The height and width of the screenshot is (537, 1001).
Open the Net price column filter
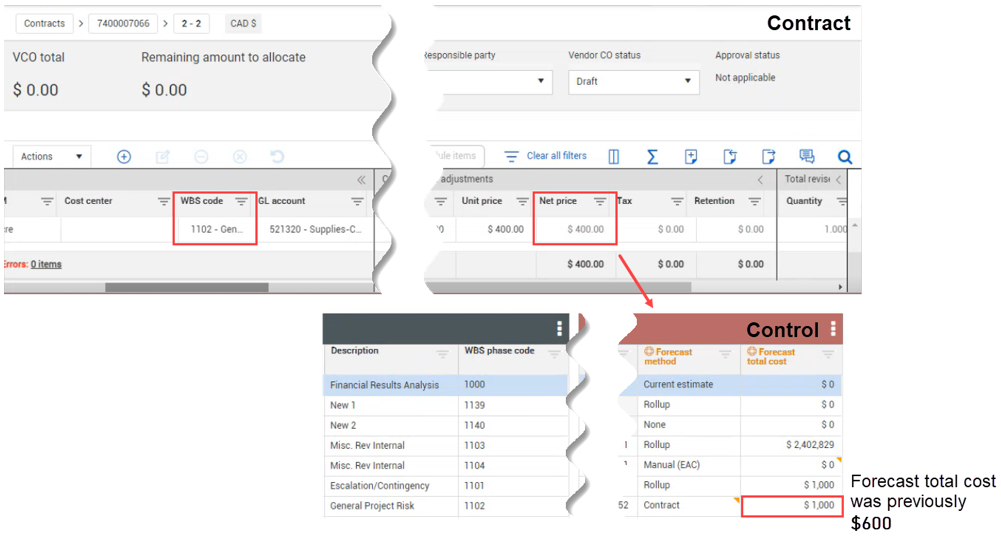(x=599, y=202)
